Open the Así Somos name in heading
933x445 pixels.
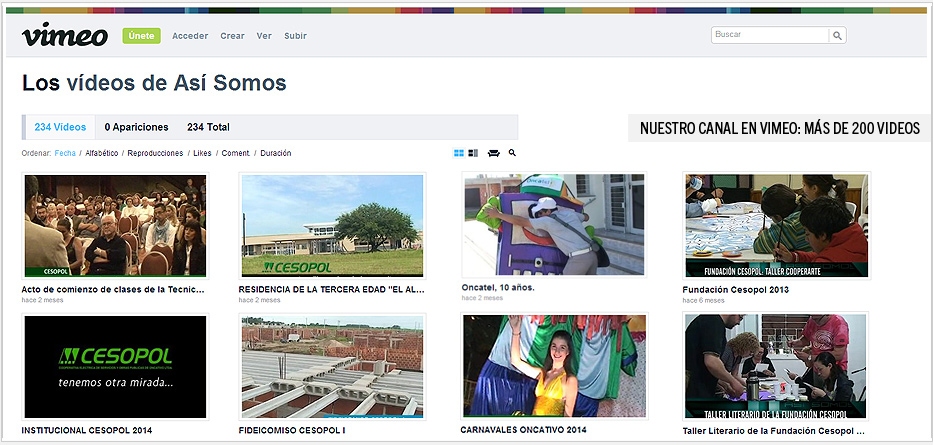[230, 83]
